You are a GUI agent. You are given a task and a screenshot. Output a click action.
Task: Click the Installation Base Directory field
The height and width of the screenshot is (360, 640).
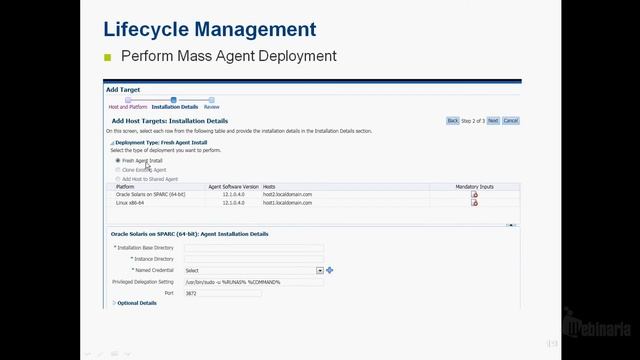tap(254, 248)
